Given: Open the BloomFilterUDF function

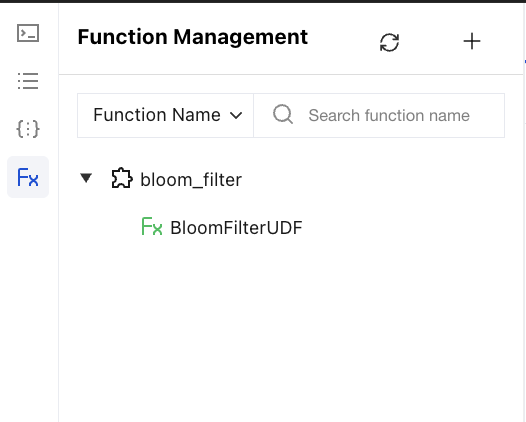Looking at the screenshot, I should (x=236, y=228).
